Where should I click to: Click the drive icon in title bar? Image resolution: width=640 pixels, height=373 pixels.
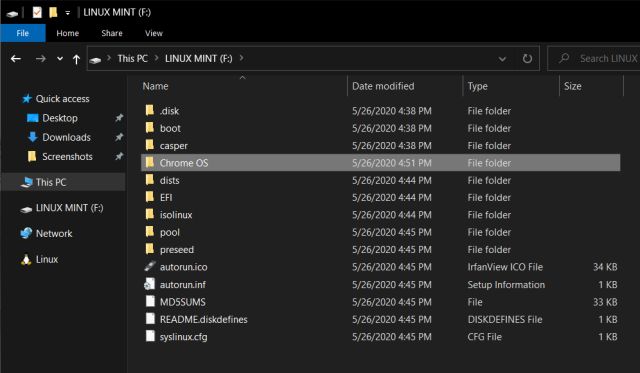(x=12, y=13)
